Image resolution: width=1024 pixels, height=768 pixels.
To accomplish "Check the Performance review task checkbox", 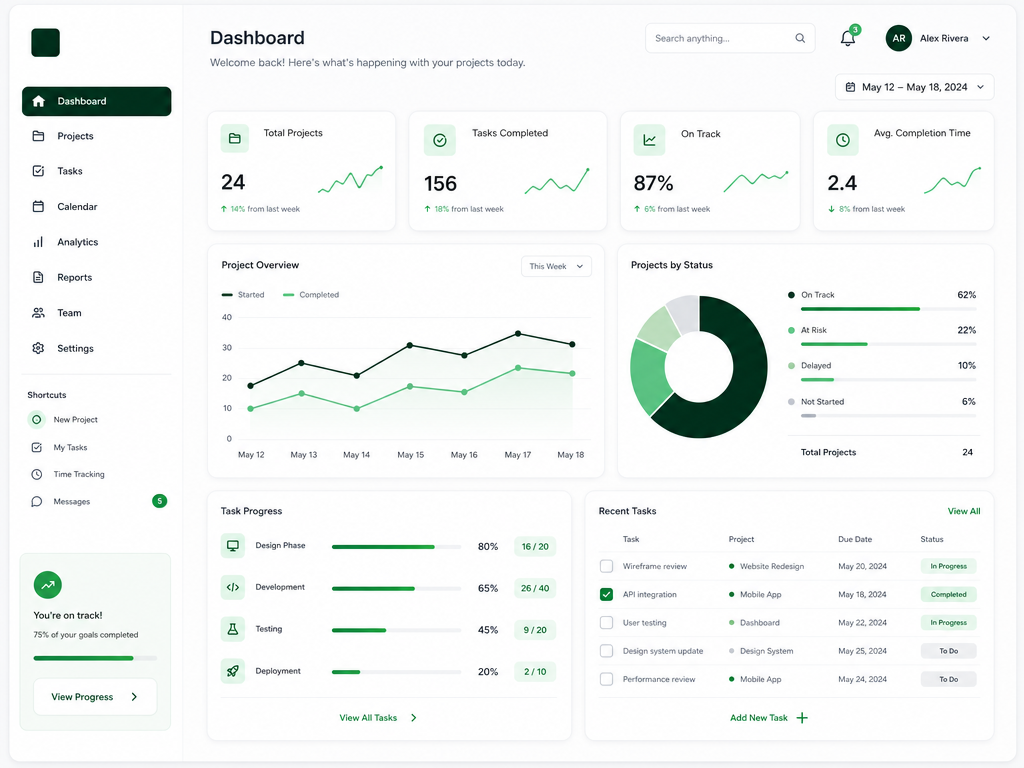I will (x=606, y=679).
